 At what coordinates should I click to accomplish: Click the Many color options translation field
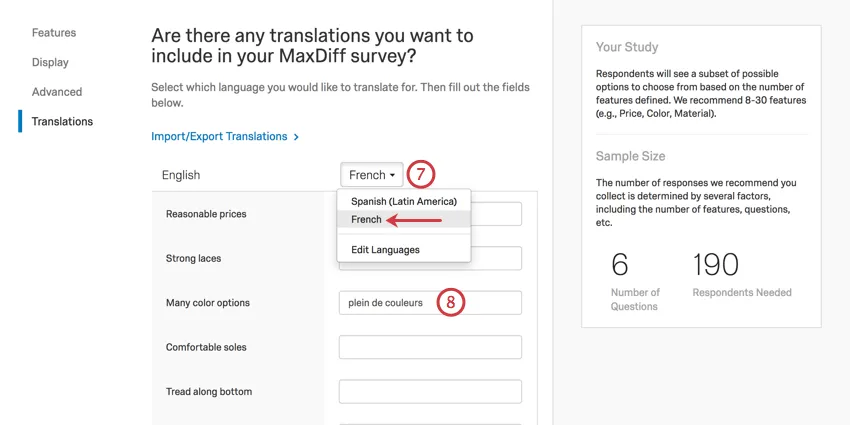(430, 302)
